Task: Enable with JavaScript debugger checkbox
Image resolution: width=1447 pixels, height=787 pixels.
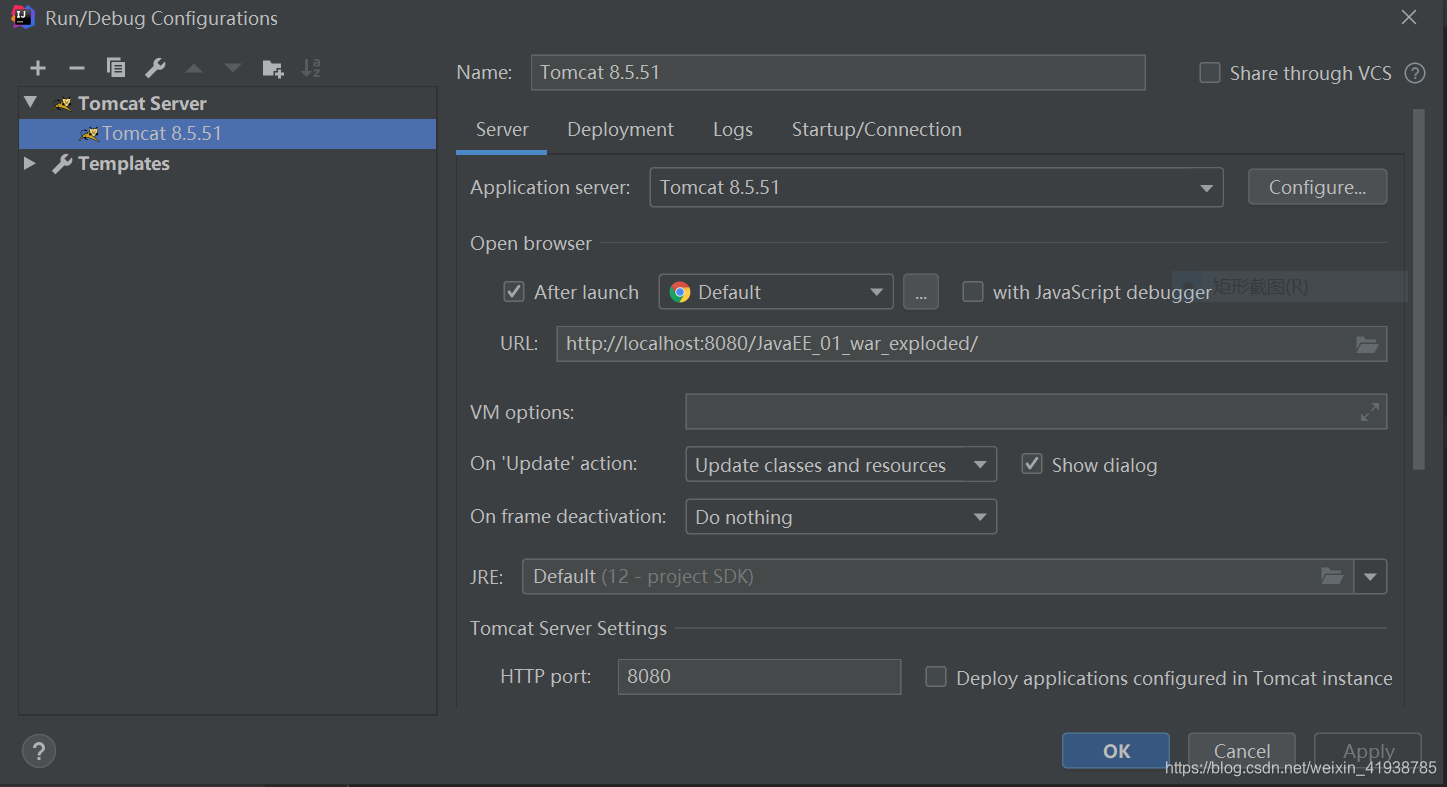Action: pos(973,292)
